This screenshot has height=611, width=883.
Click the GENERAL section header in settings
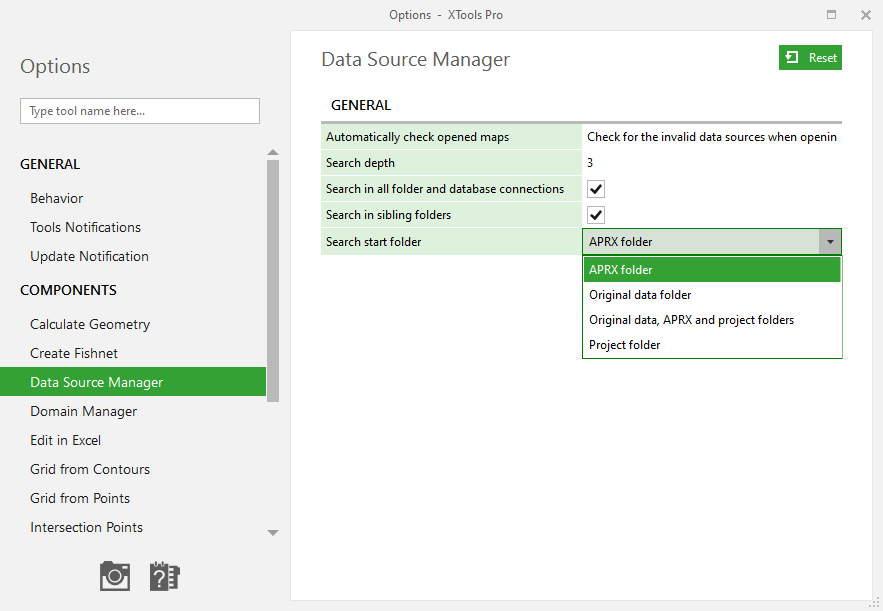(361, 105)
